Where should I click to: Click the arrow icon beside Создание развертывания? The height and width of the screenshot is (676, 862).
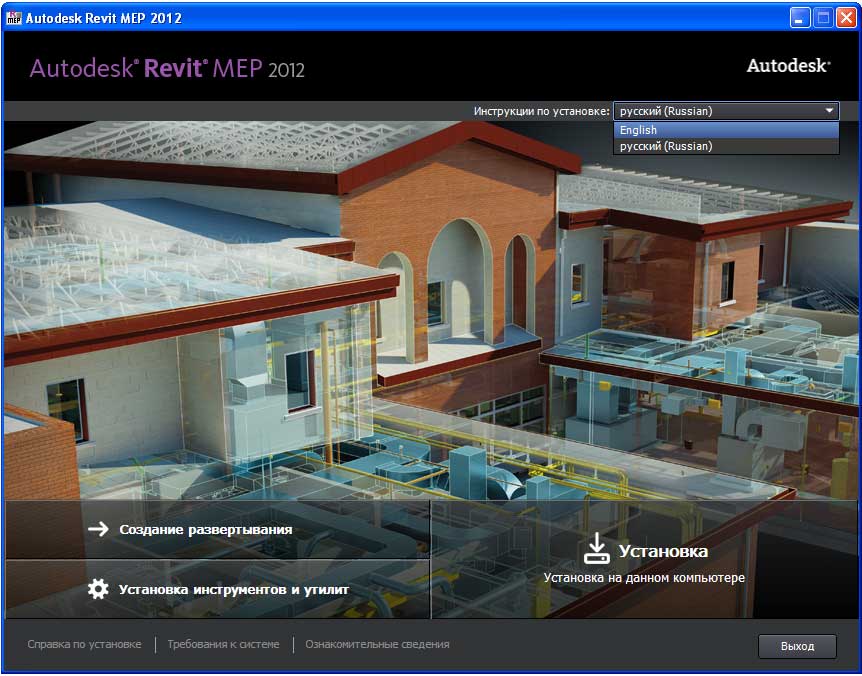click(98, 529)
